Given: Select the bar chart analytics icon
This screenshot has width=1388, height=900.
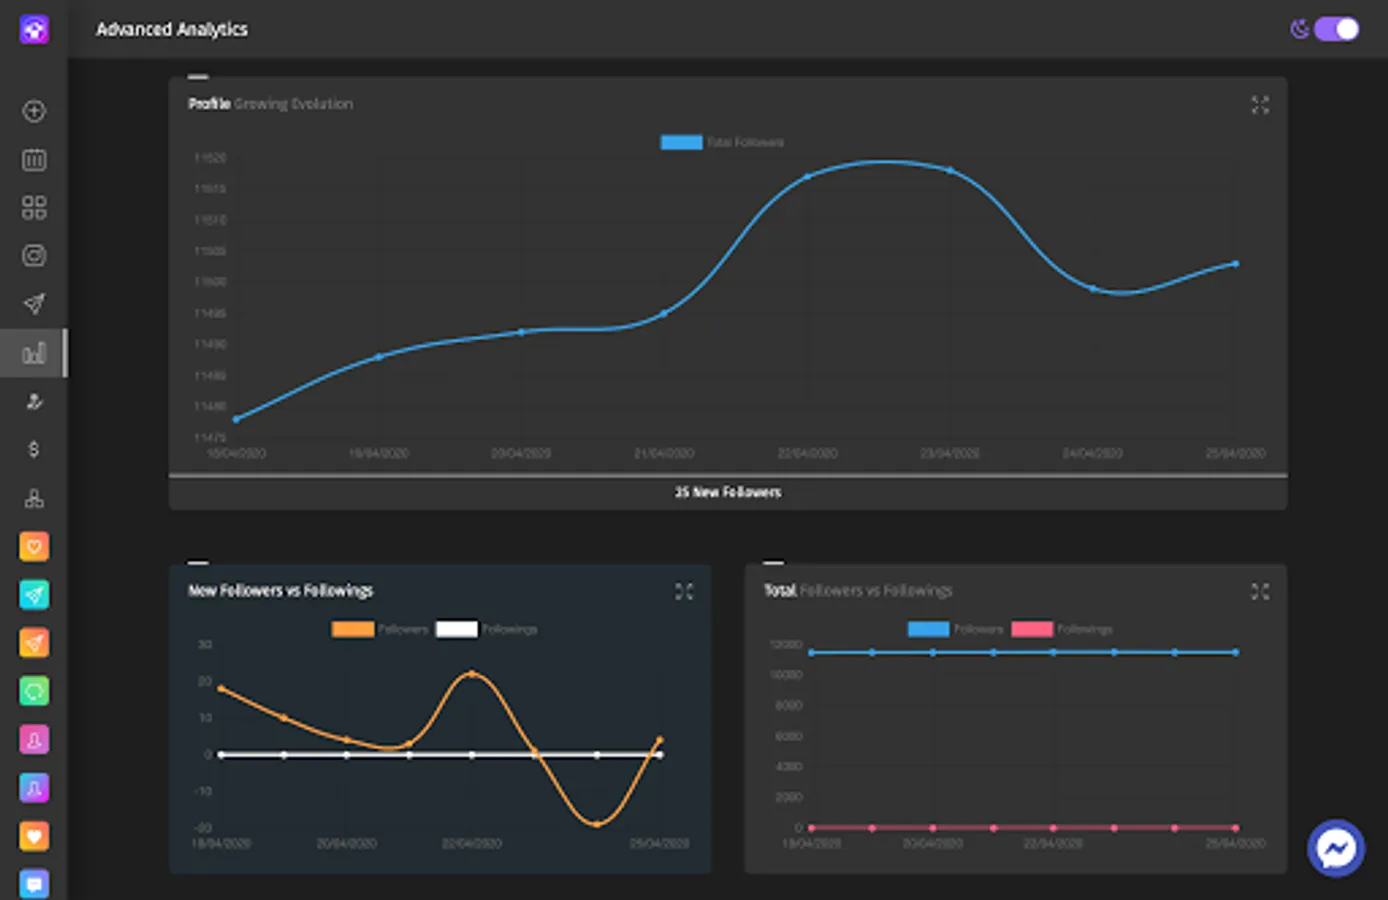Looking at the screenshot, I should (34, 353).
